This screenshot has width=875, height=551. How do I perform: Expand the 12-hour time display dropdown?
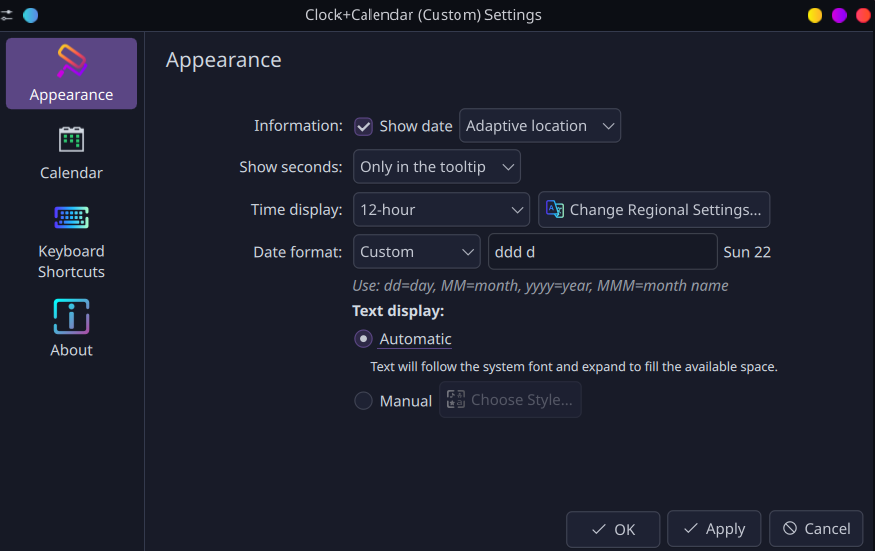tap(441, 209)
